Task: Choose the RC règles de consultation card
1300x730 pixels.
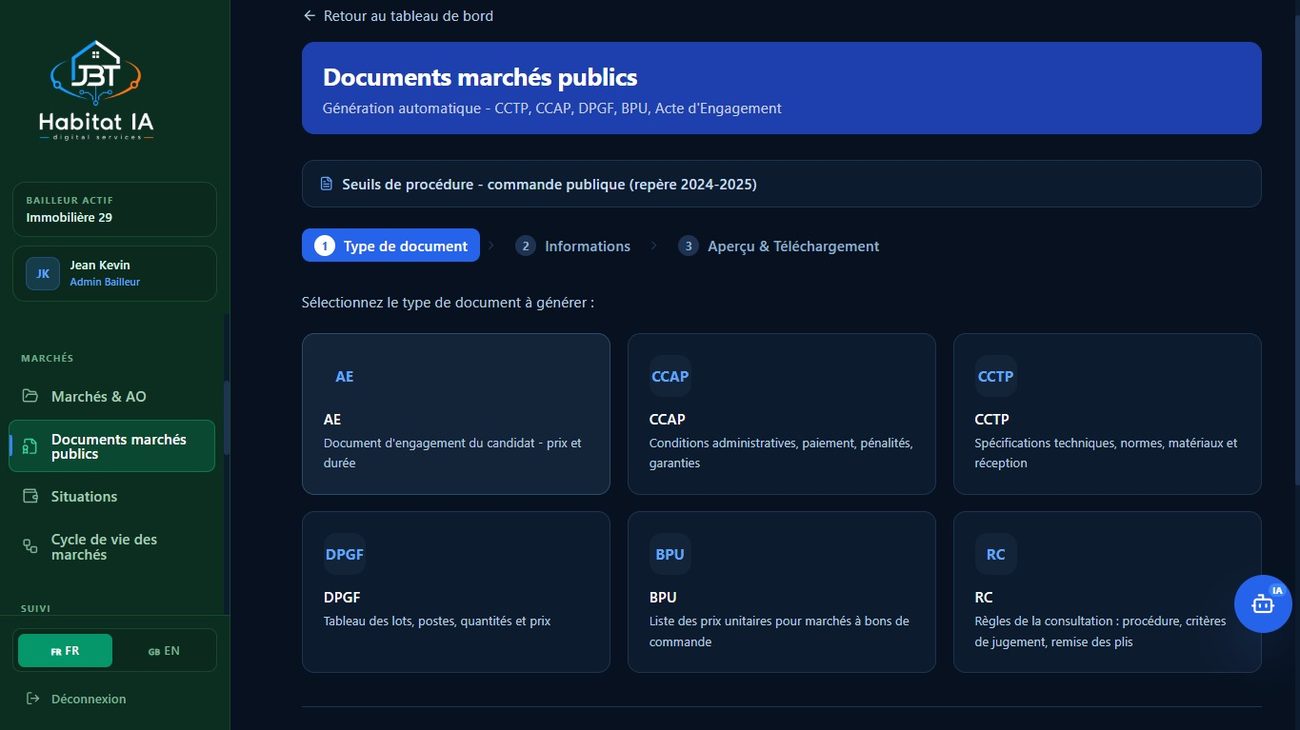Action: pos(1107,592)
